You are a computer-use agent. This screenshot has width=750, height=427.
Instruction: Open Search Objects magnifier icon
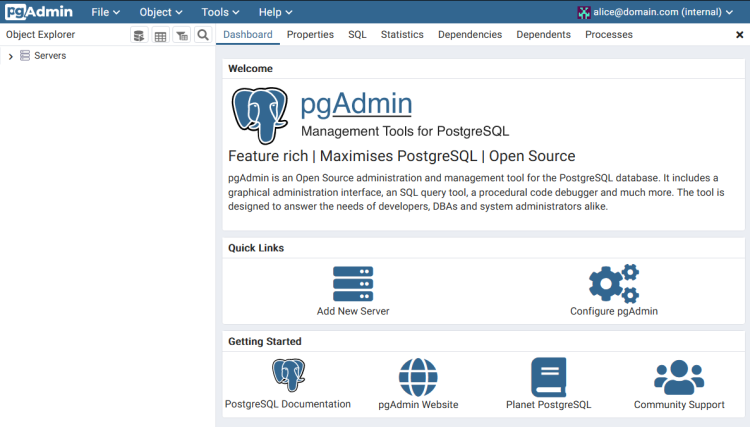click(203, 35)
